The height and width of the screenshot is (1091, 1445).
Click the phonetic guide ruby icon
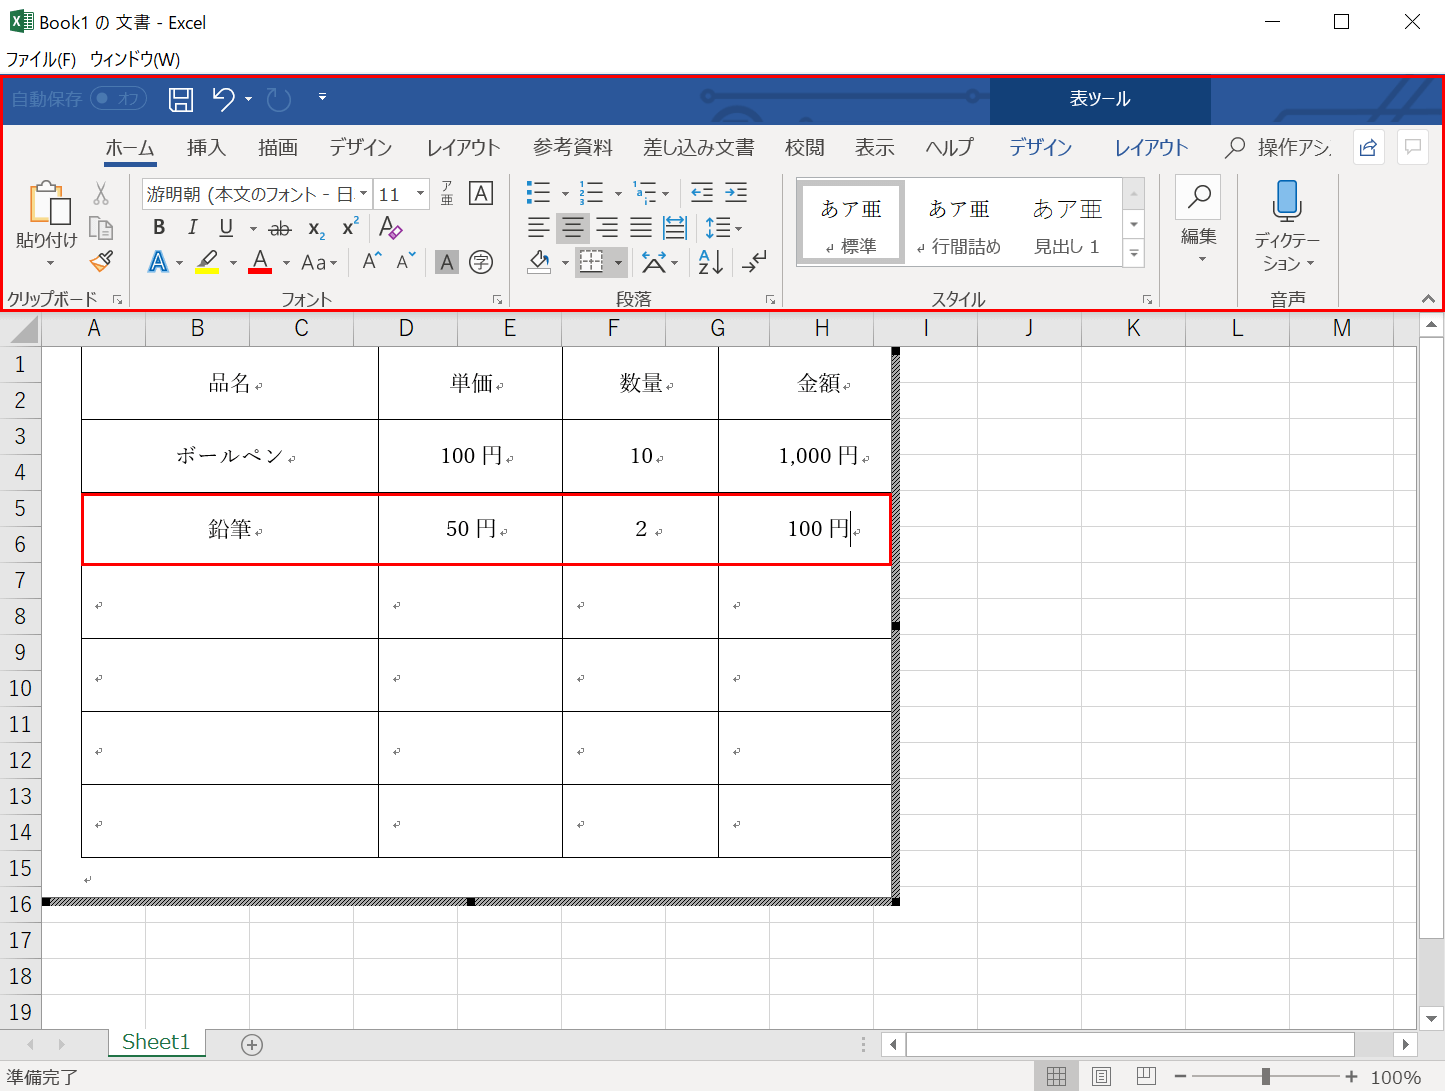(447, 194)
